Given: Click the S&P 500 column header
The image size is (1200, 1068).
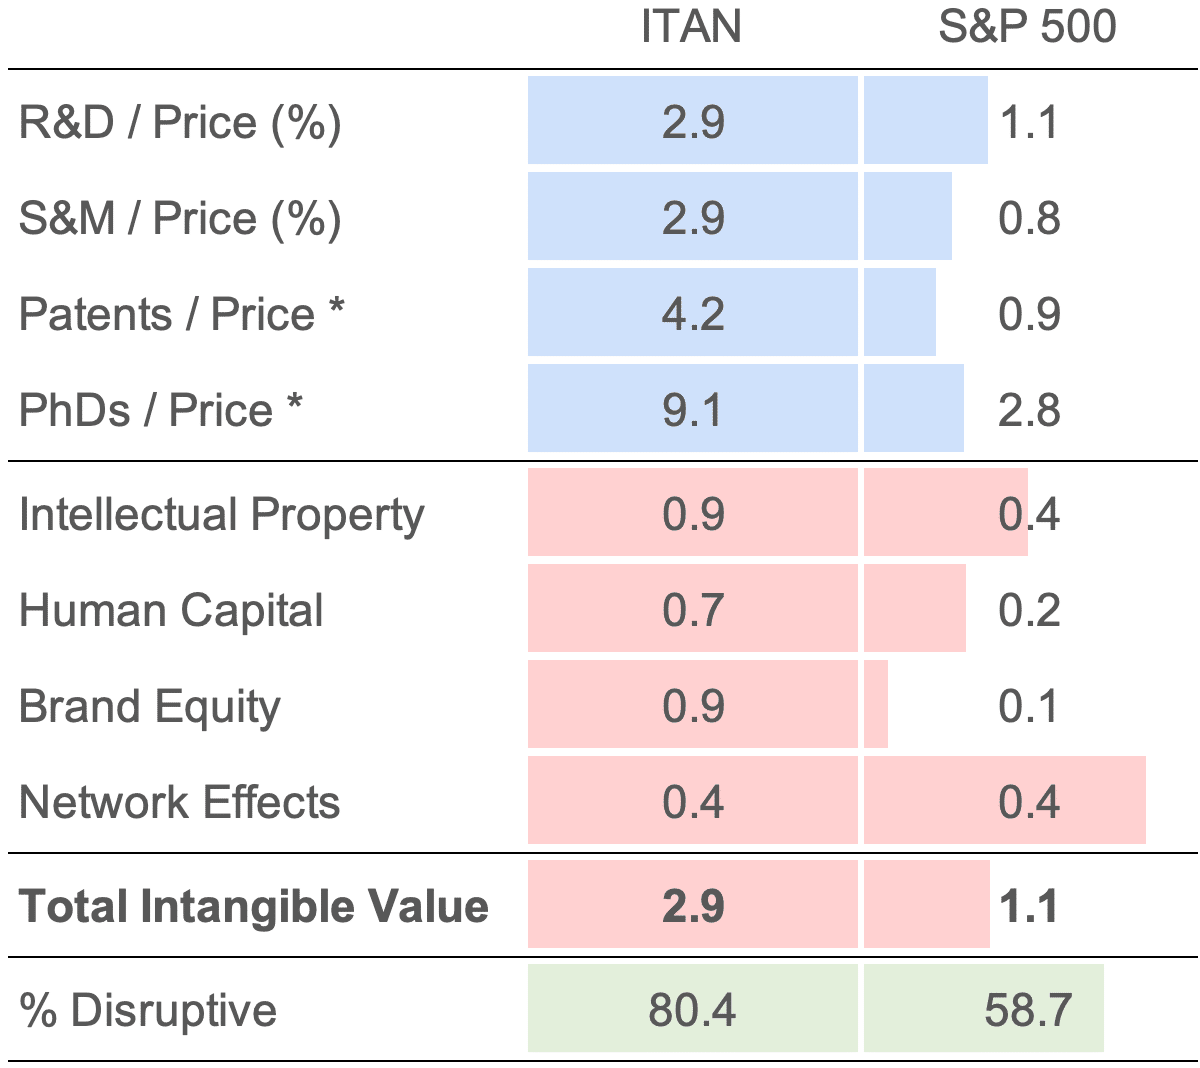Looking at the screenshot, I should 1027,27.
